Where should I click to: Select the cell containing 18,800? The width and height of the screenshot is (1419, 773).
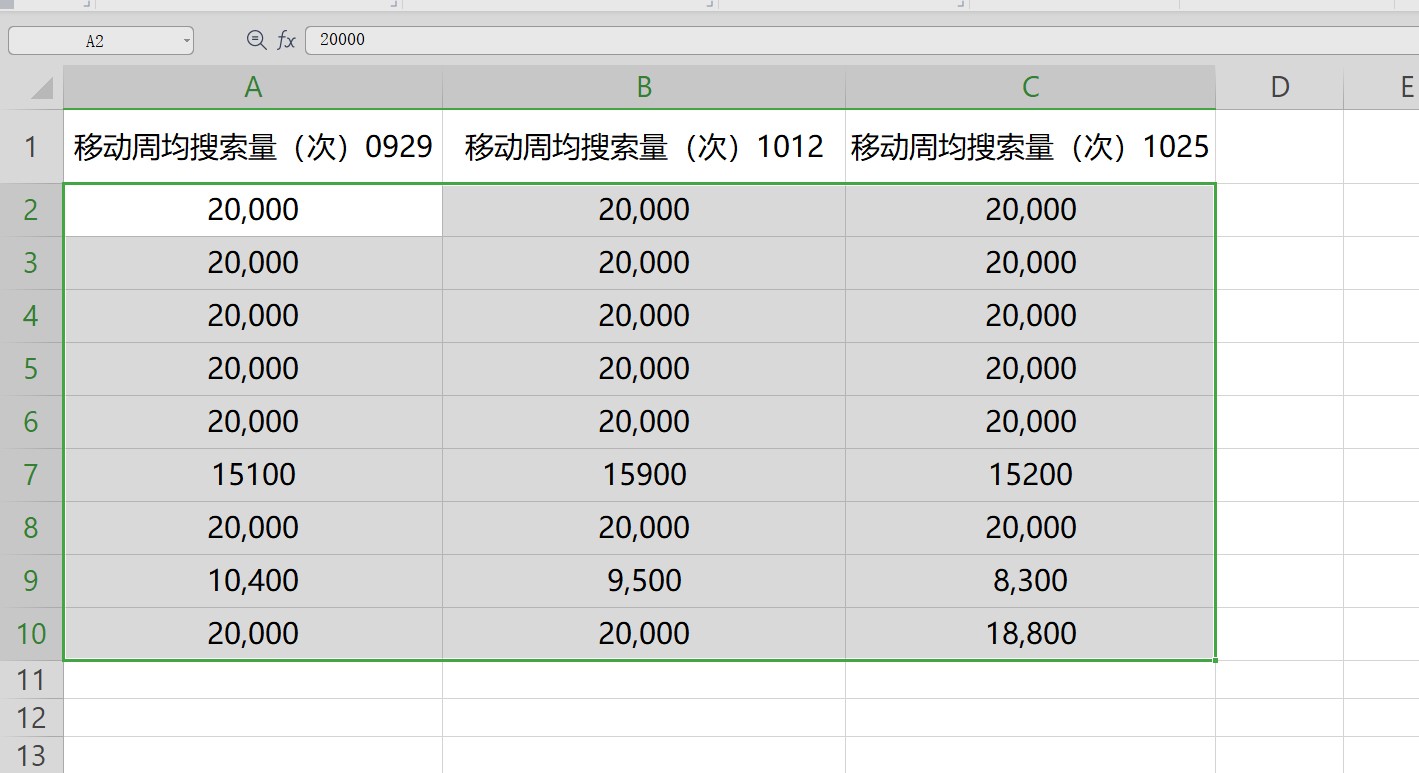(1030, 633)
